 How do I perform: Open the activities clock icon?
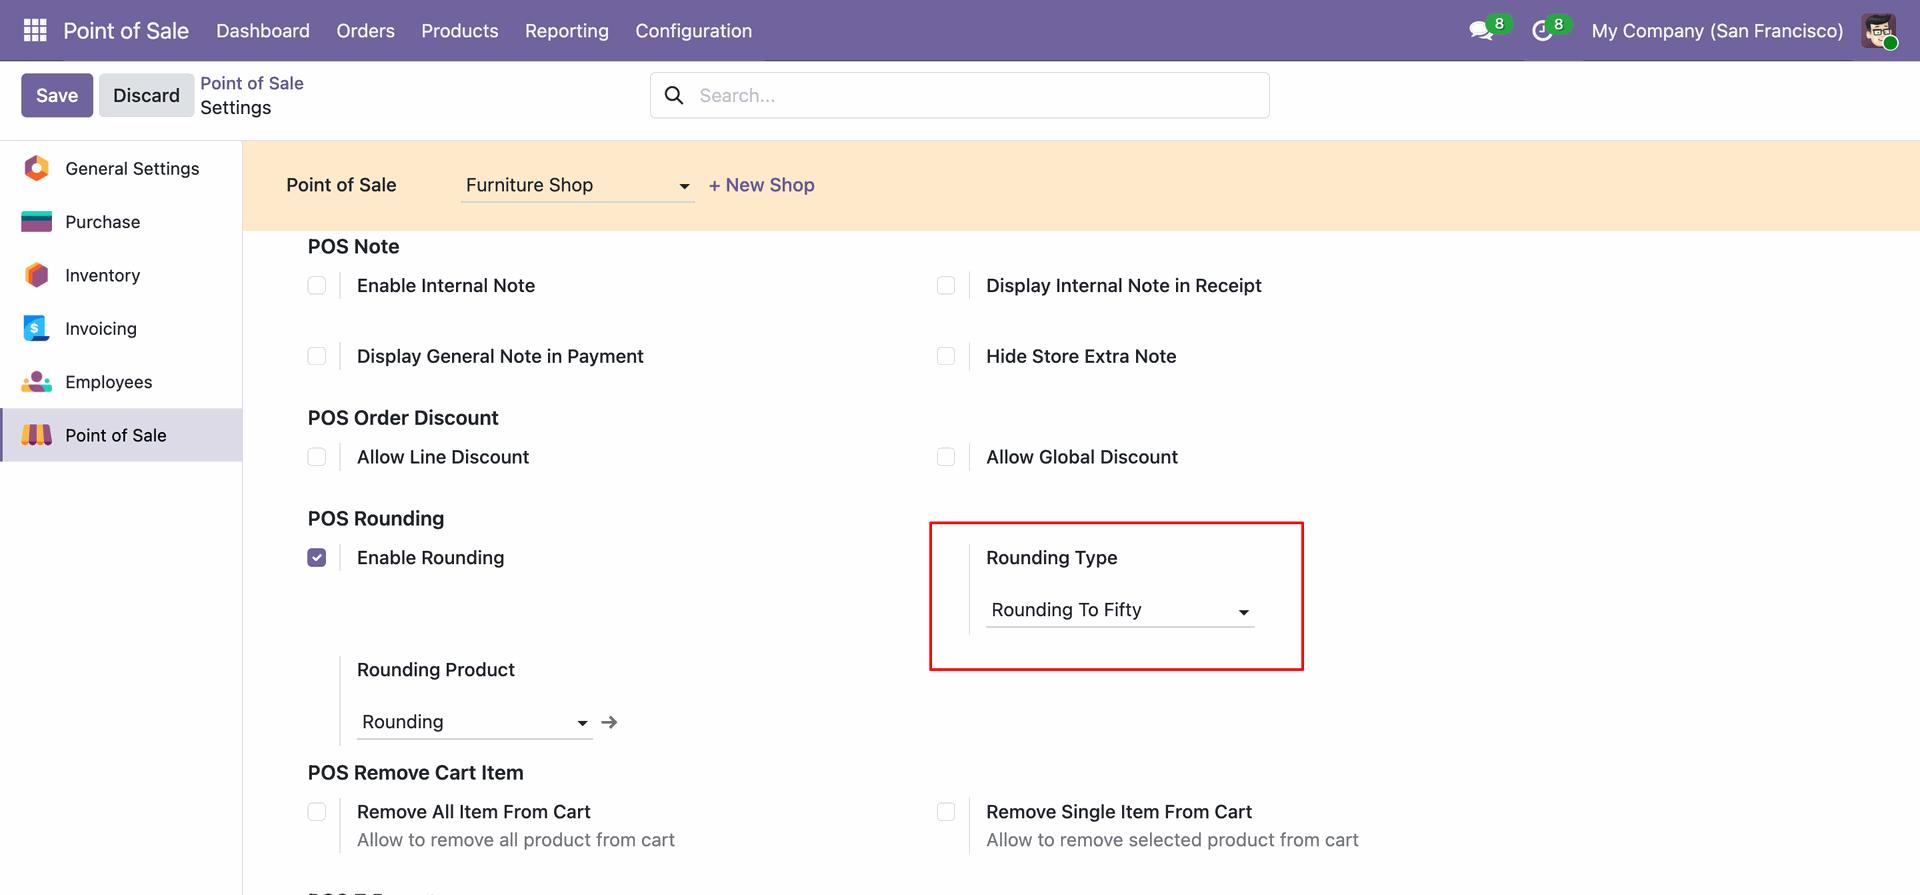click(1542, 31)
